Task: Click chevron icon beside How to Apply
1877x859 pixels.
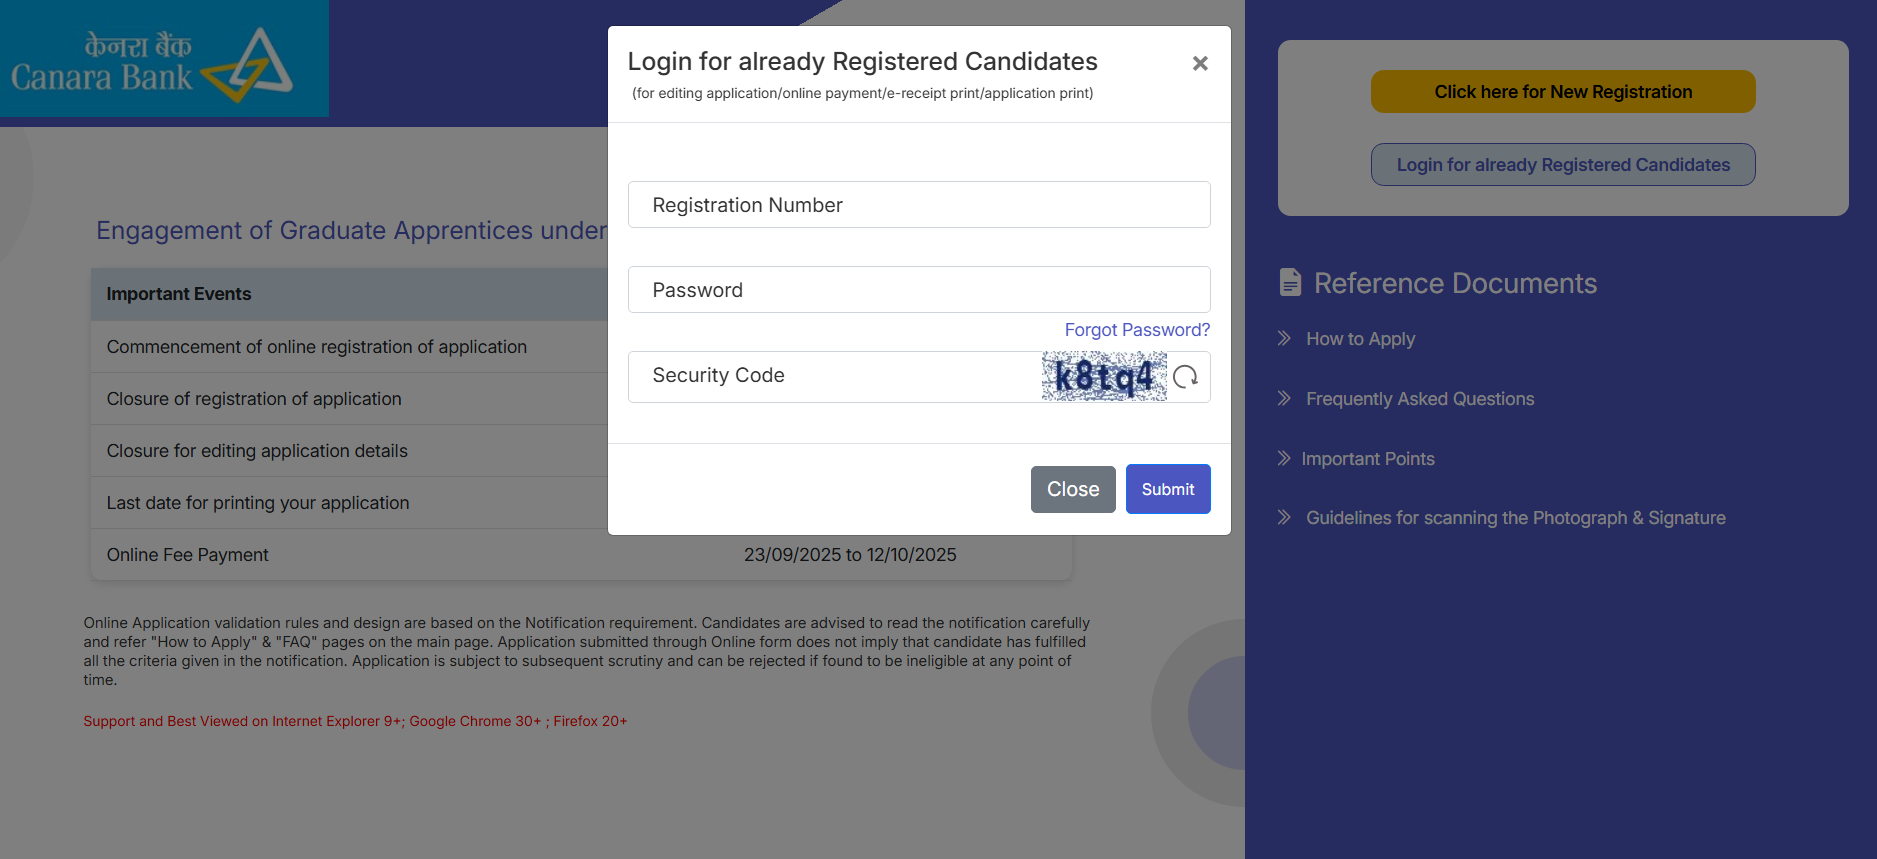Action: tap(1284, 339)
